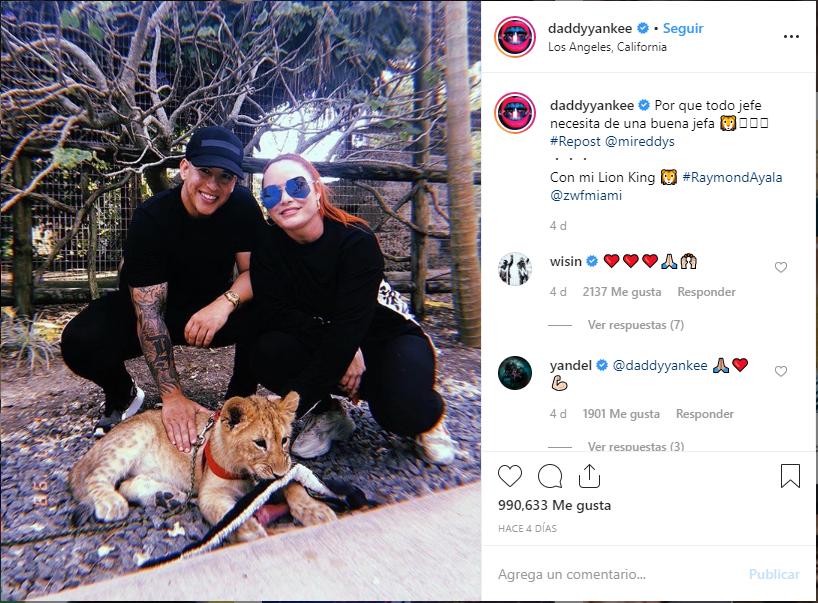Share the post via share icon
Image resolution: width=818 pixels, height=603 pixels.
tap(590, 476)
